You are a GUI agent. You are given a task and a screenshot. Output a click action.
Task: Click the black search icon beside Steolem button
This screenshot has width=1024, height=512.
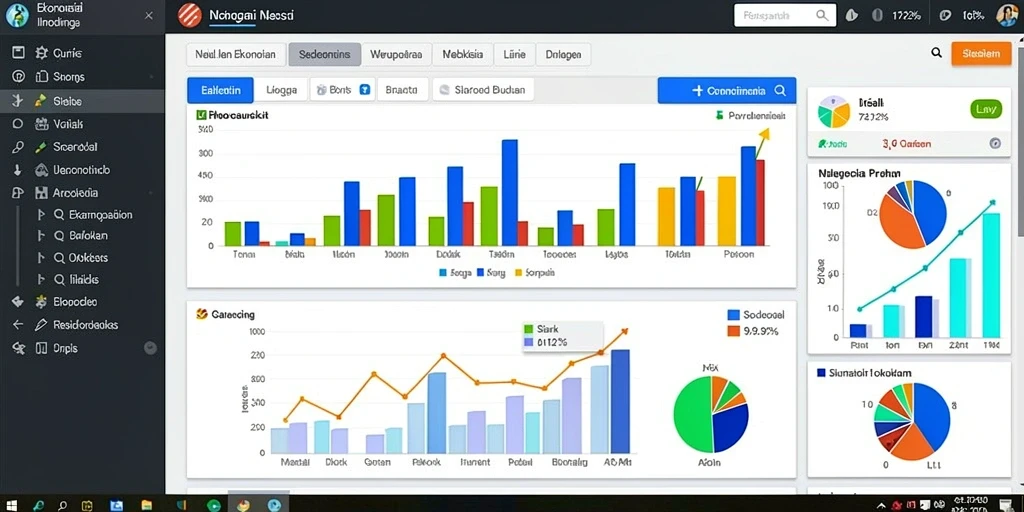pos(936,54)
